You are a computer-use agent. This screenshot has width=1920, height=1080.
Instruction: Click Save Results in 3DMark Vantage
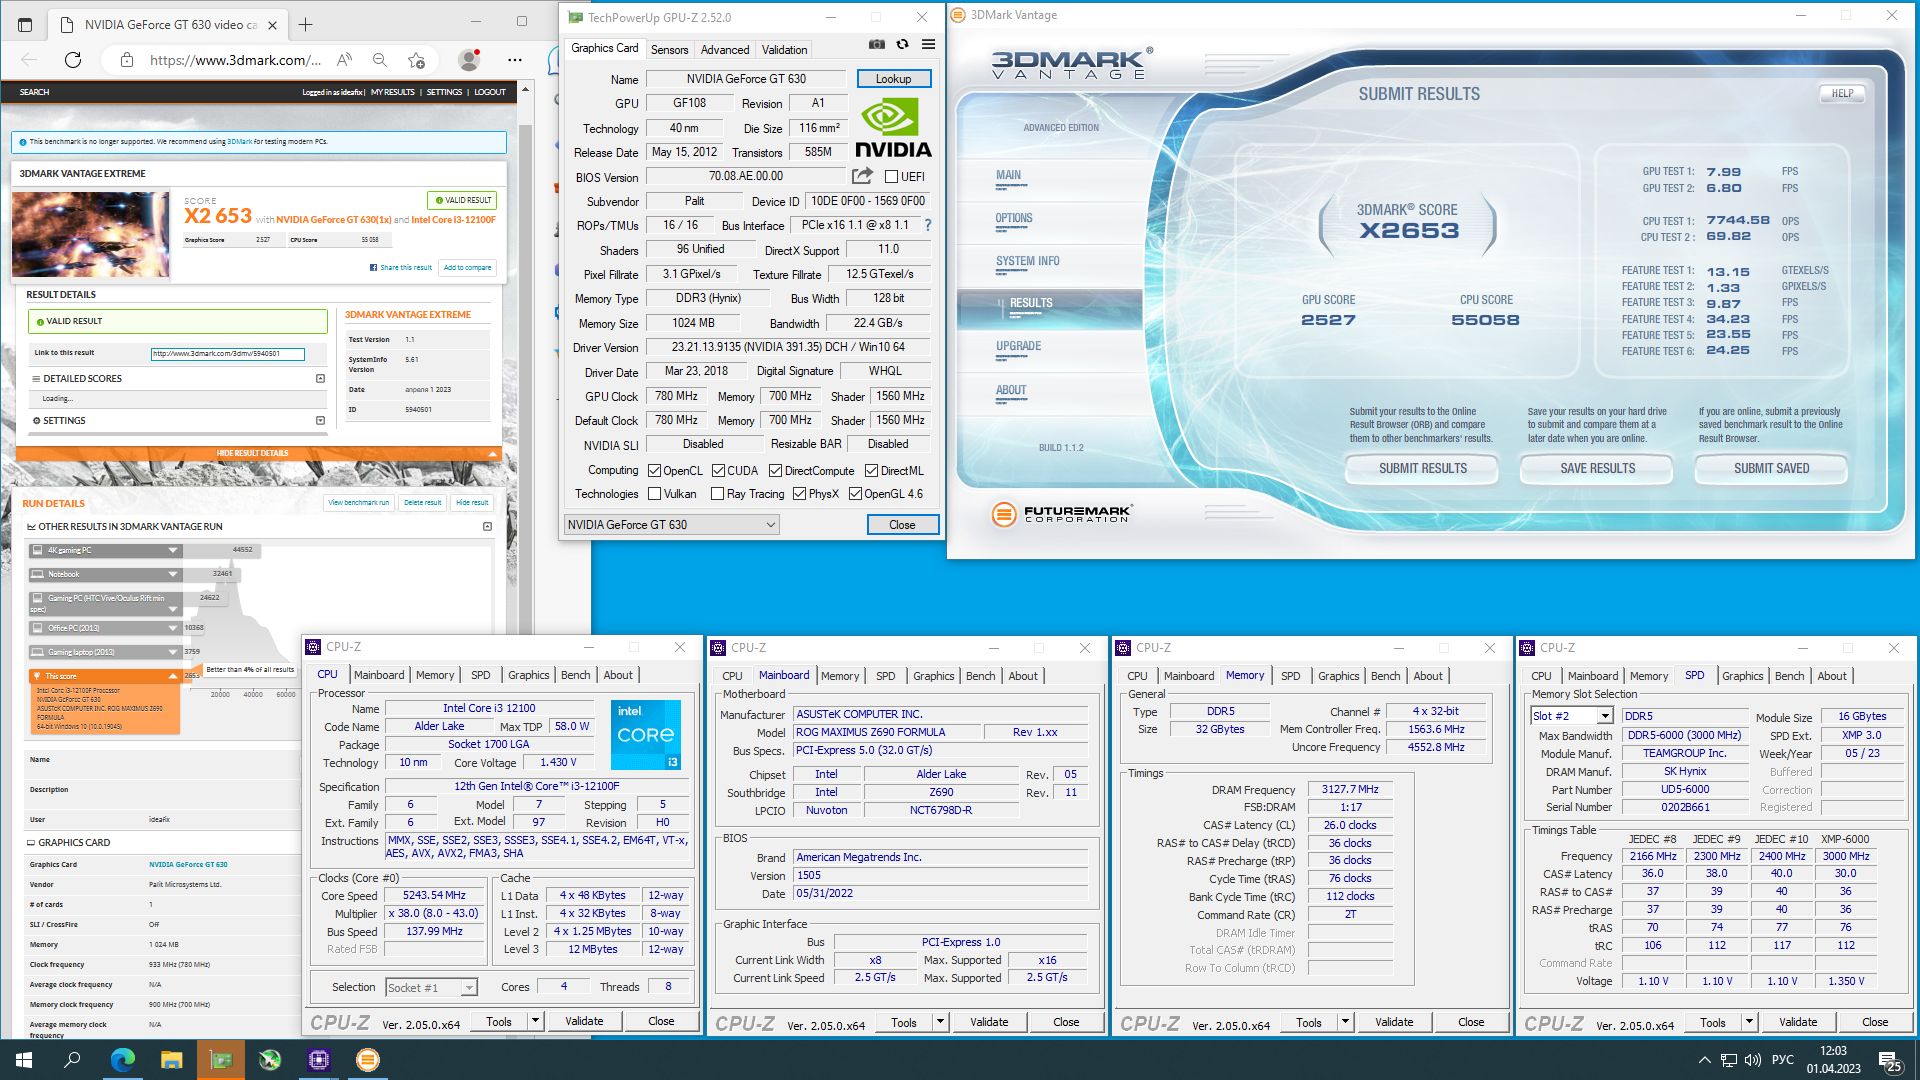[1597, 469]
